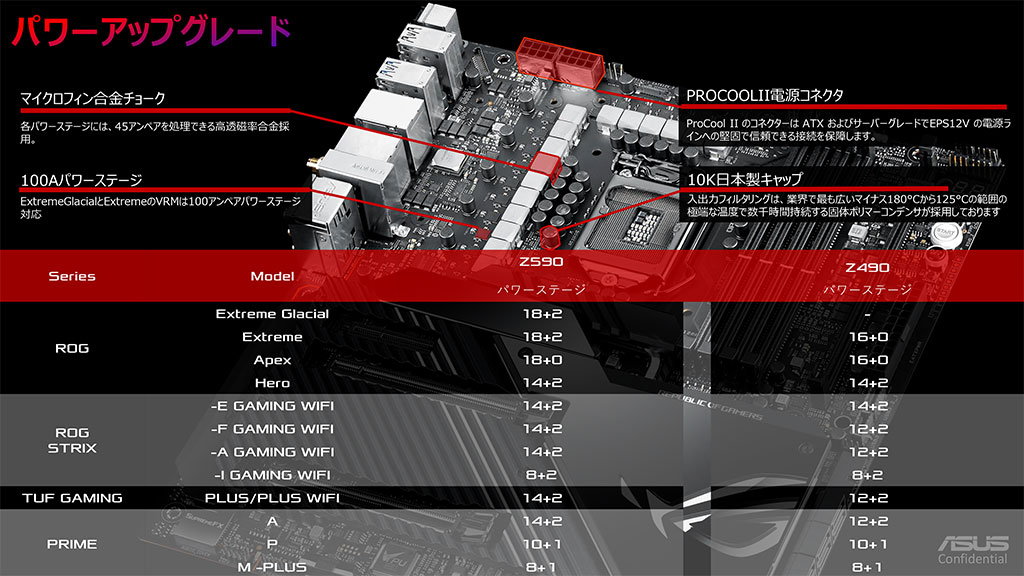
Task: Click Z490 value '16+0' in Apex row
Action: click(868, 360)
